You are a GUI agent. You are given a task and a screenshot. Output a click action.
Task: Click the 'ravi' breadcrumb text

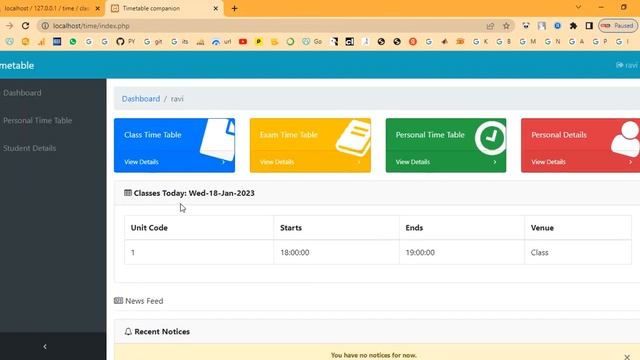tap(177, 99)
